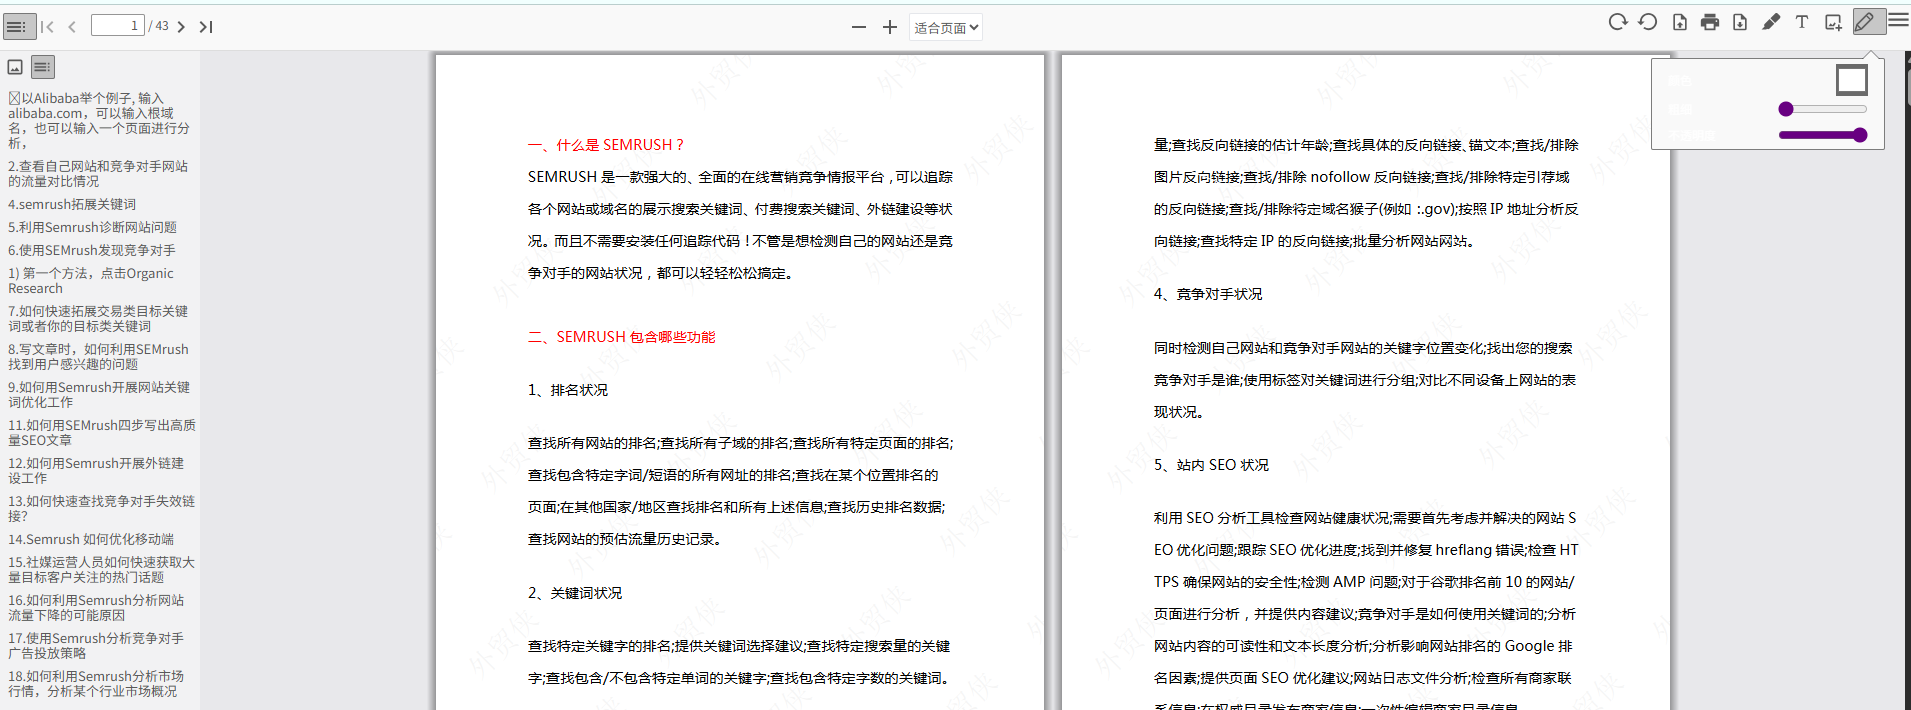Open the pencil color swatch

click(1851, 80)
